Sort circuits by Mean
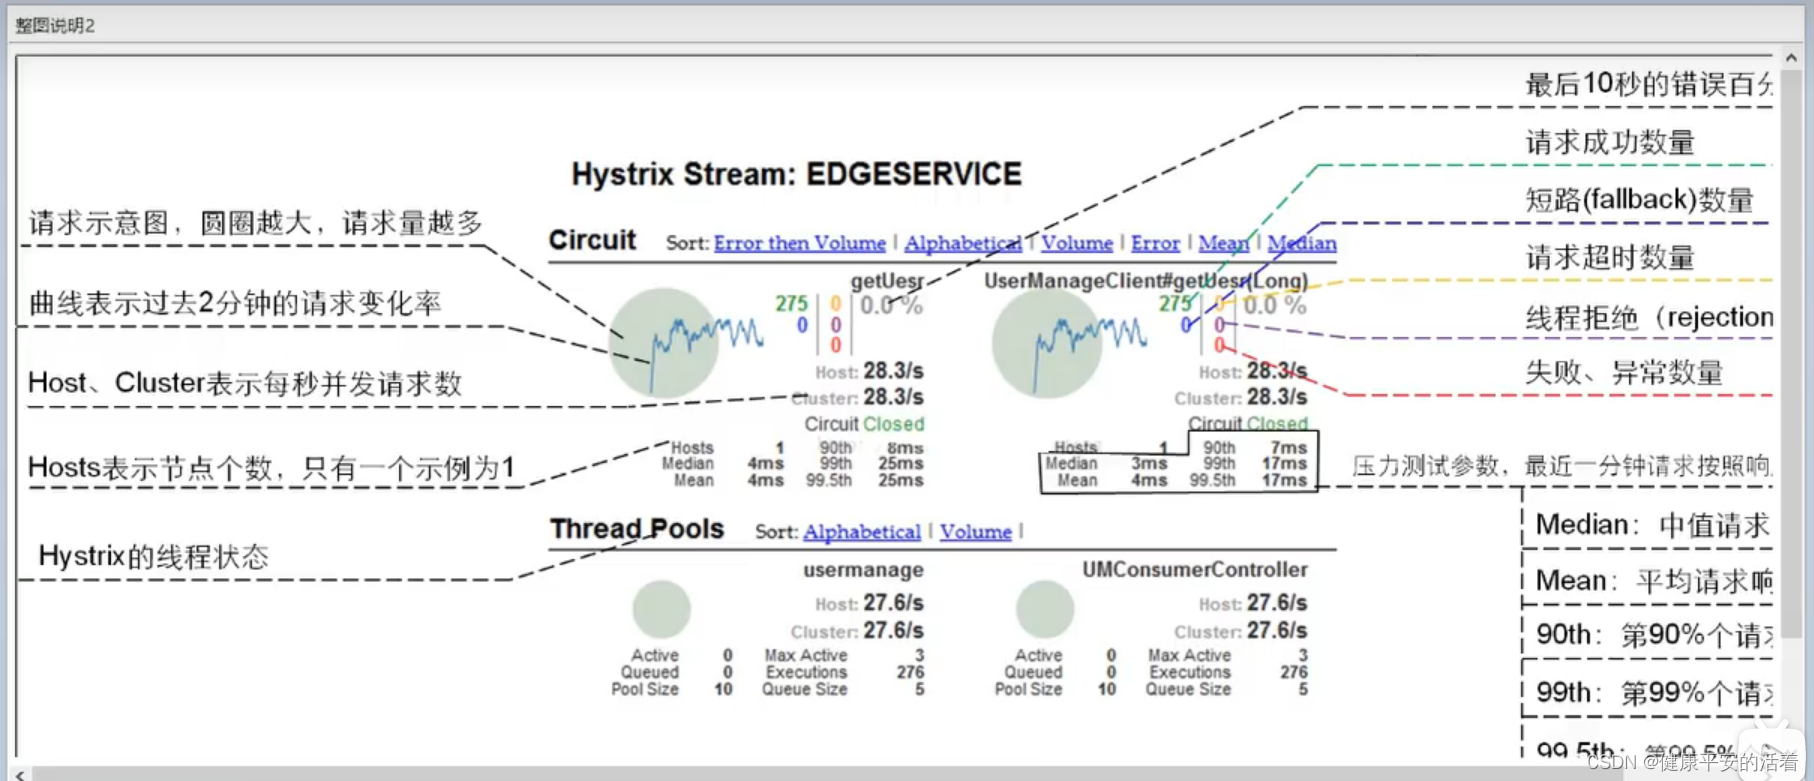 pos(1224,243)
